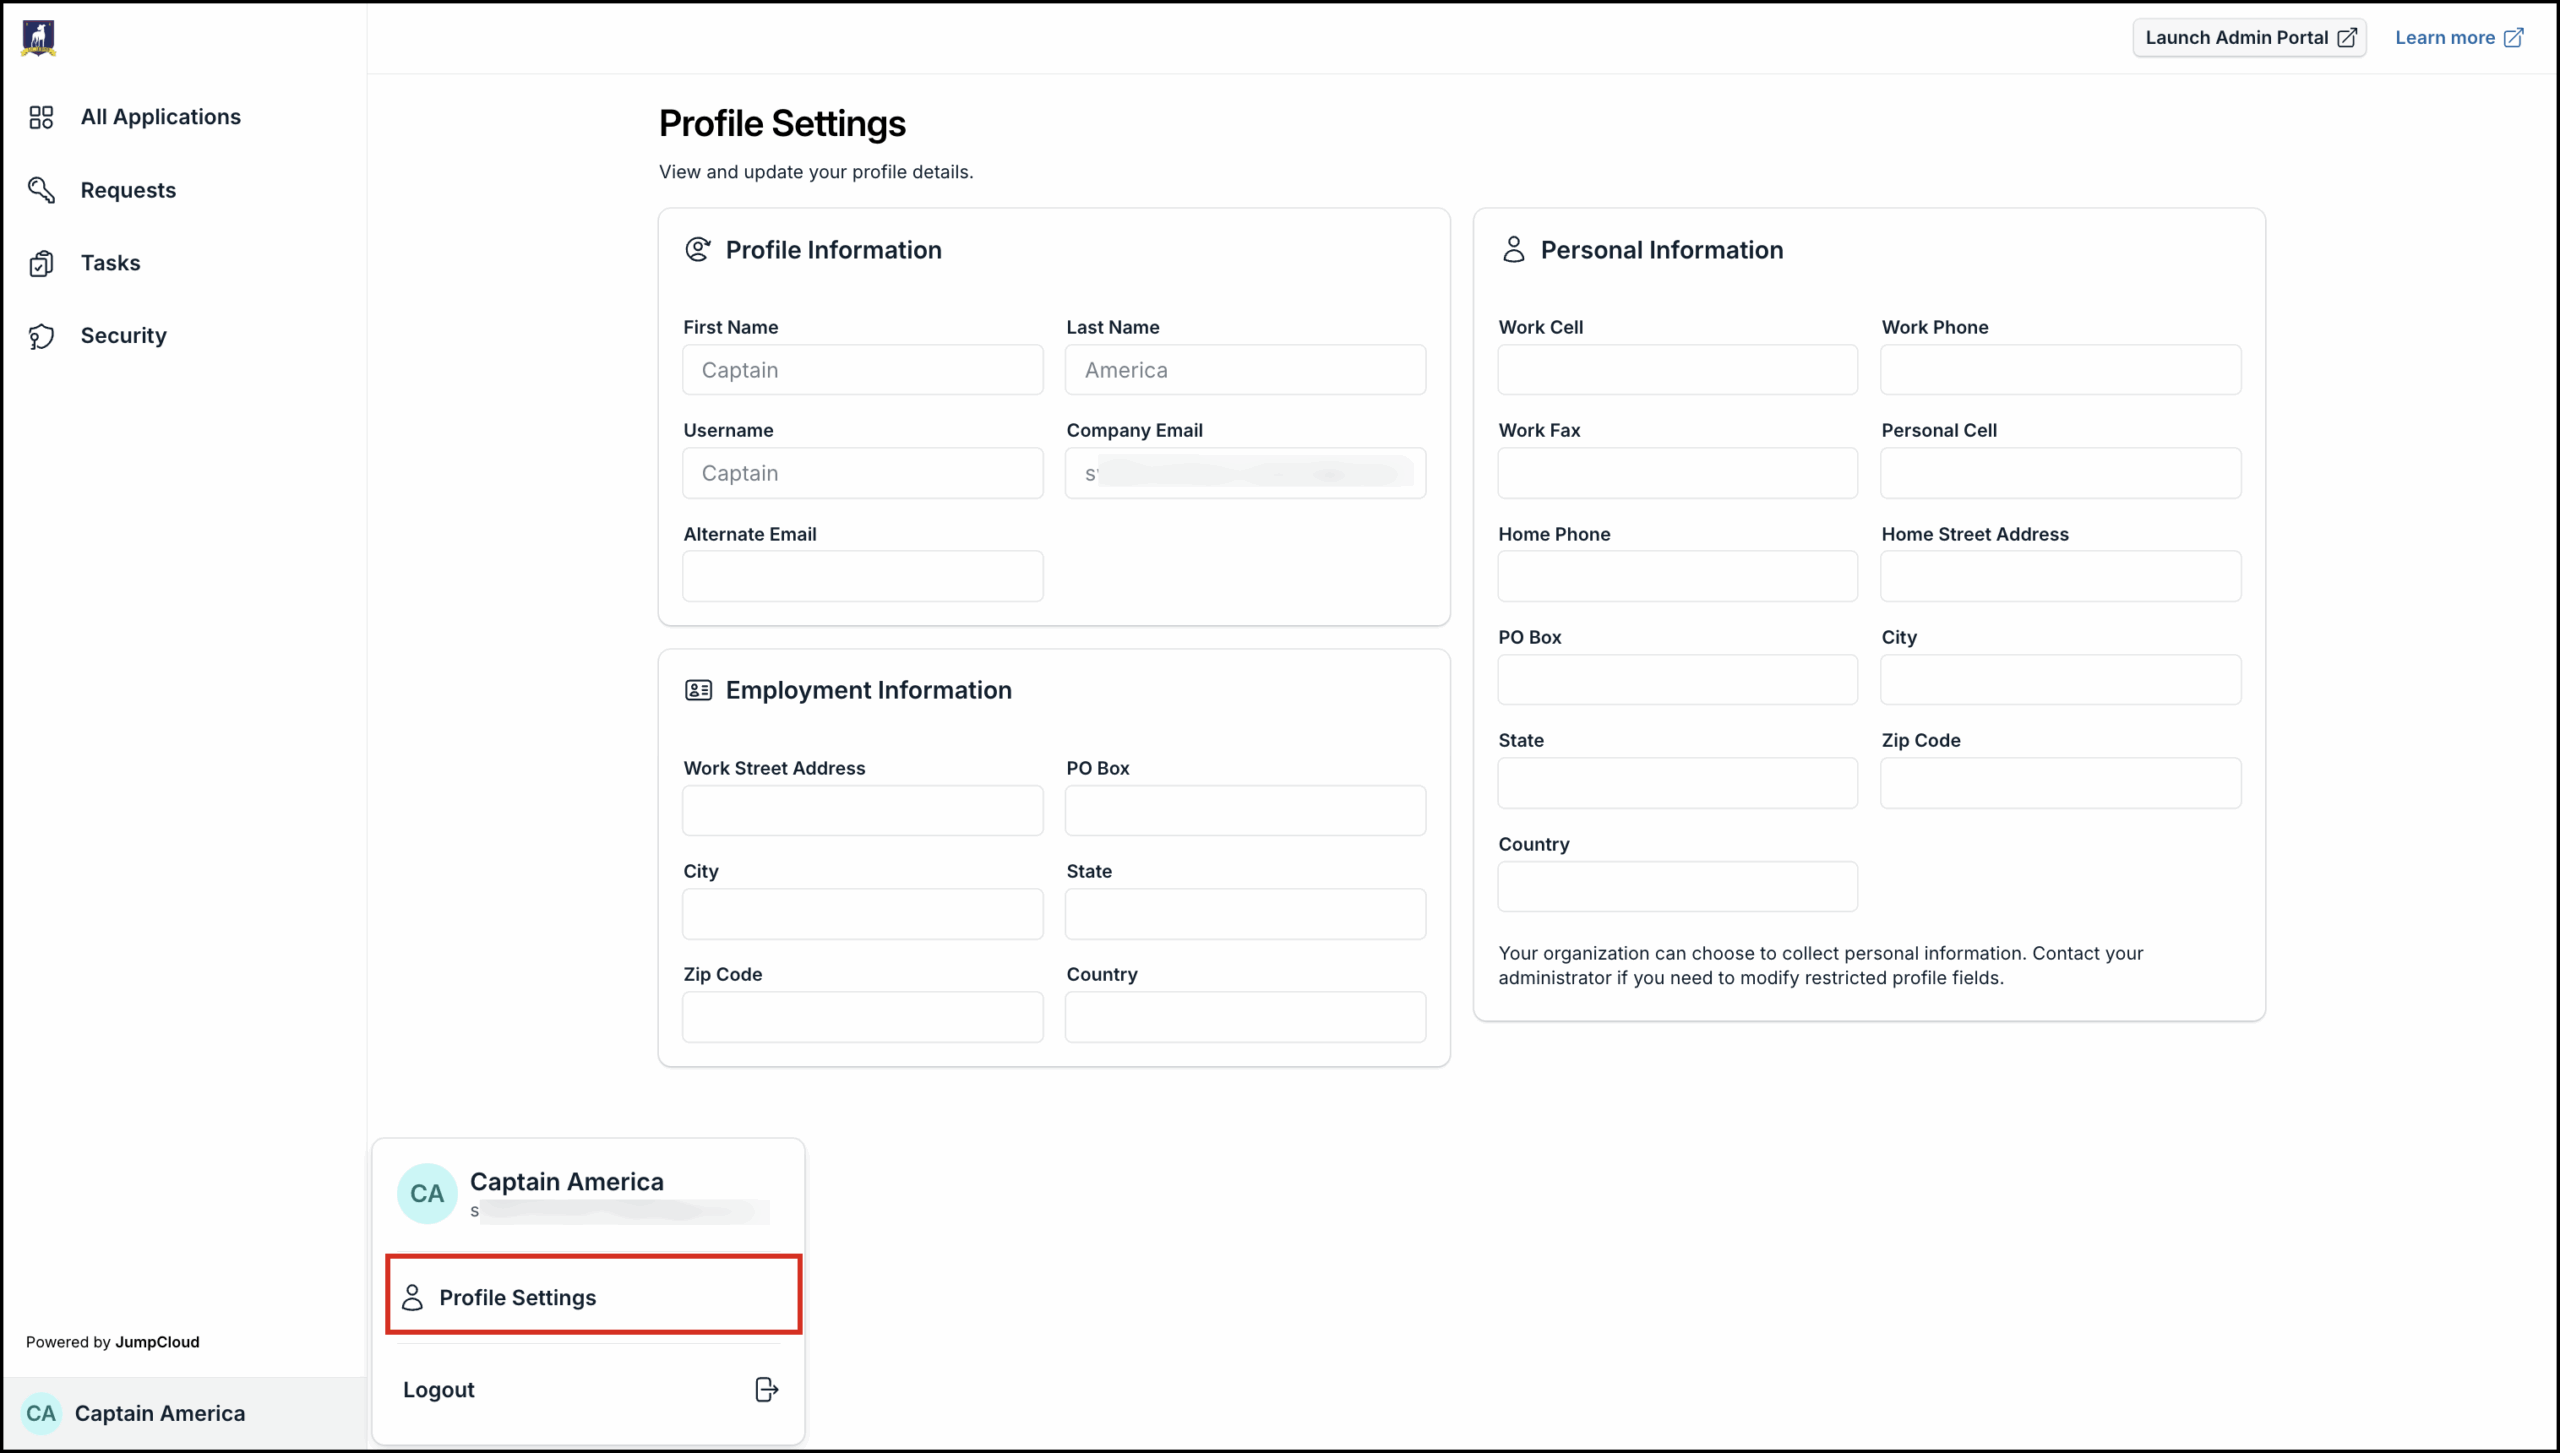Choose Logout from the account menu
Screen dimensions: 2560x1453
point(438,1389)
